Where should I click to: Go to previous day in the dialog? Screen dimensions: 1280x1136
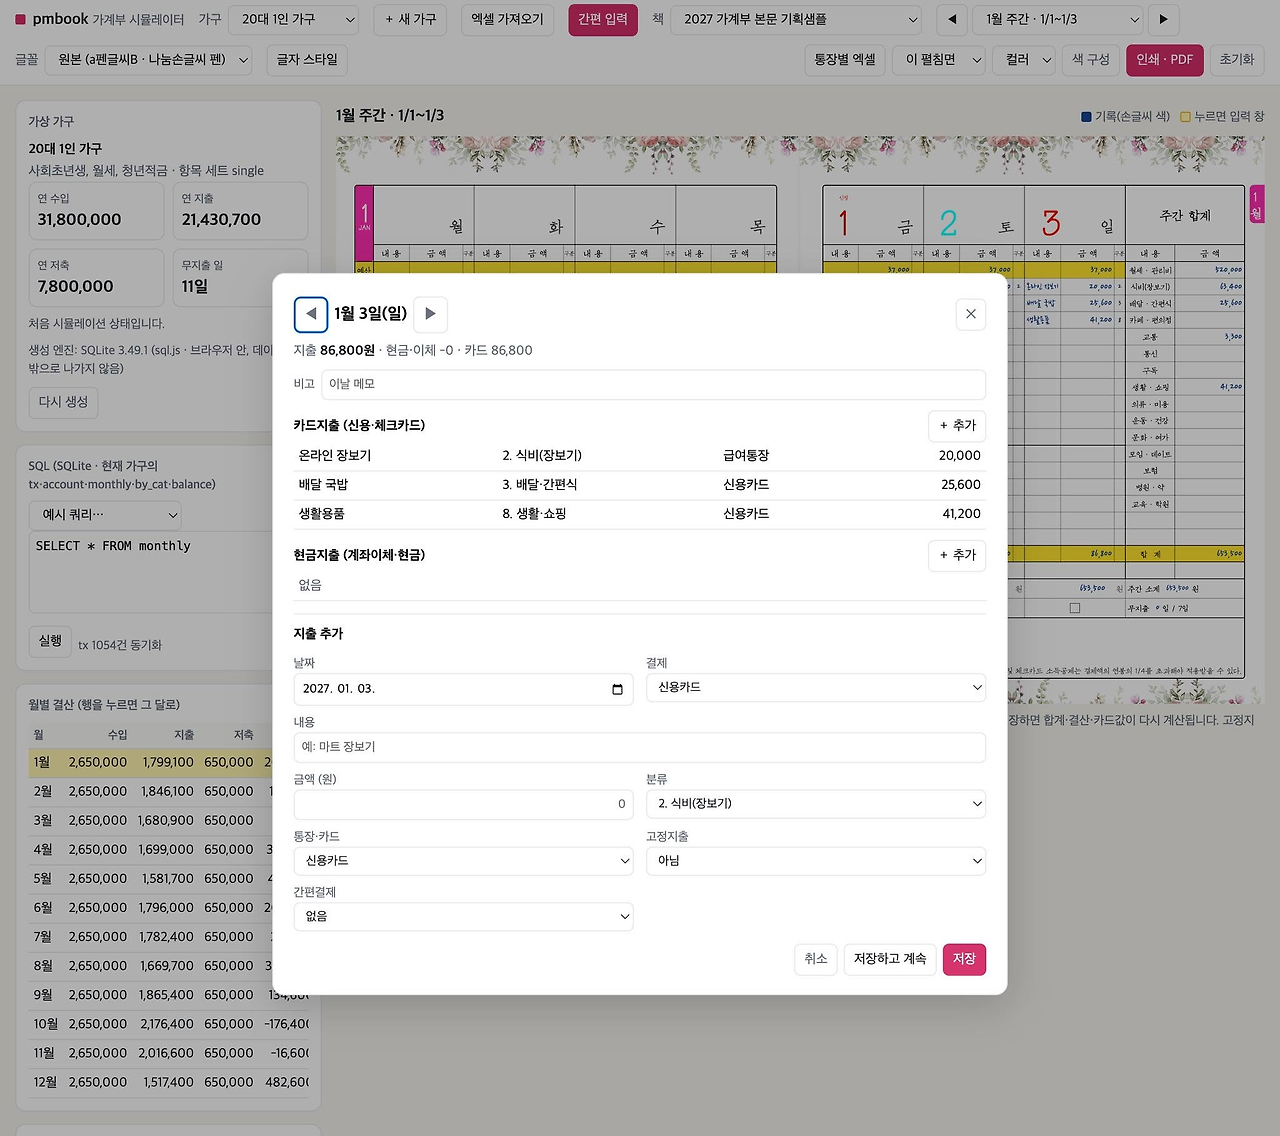tap(311, 314)
